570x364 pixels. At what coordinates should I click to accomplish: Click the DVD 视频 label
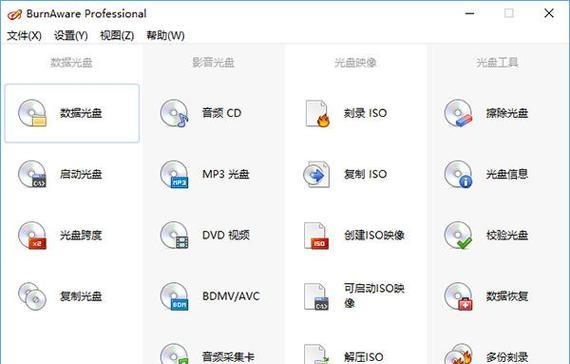click(x=226, y=235)
